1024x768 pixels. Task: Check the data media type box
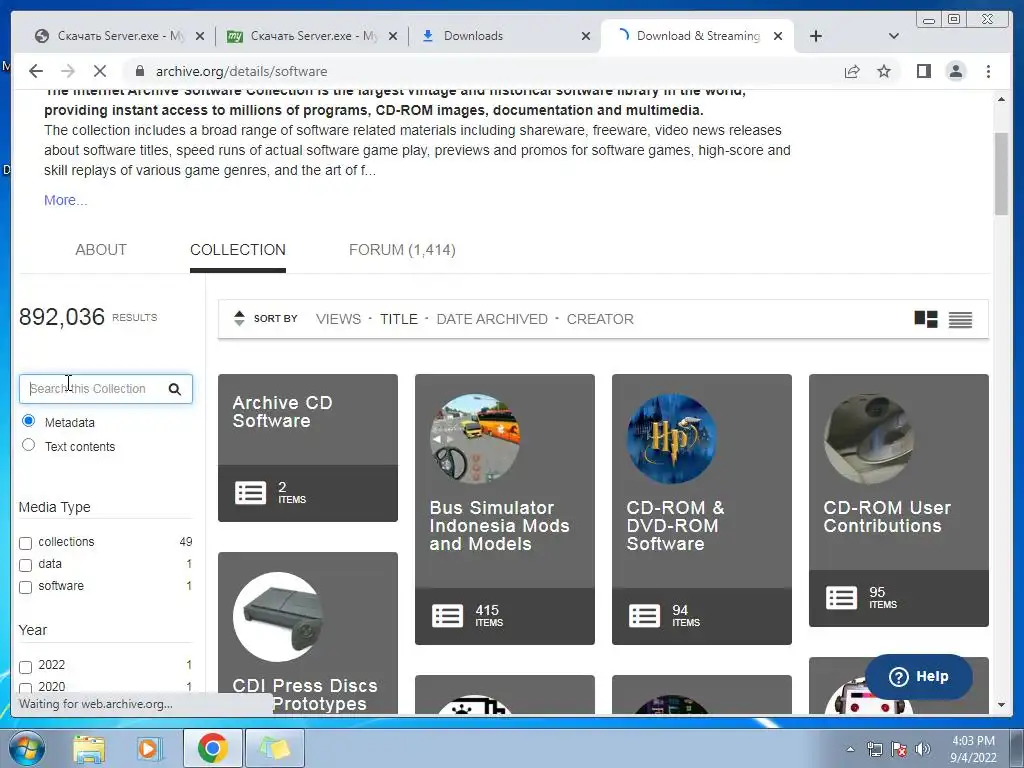coord(25,566)
